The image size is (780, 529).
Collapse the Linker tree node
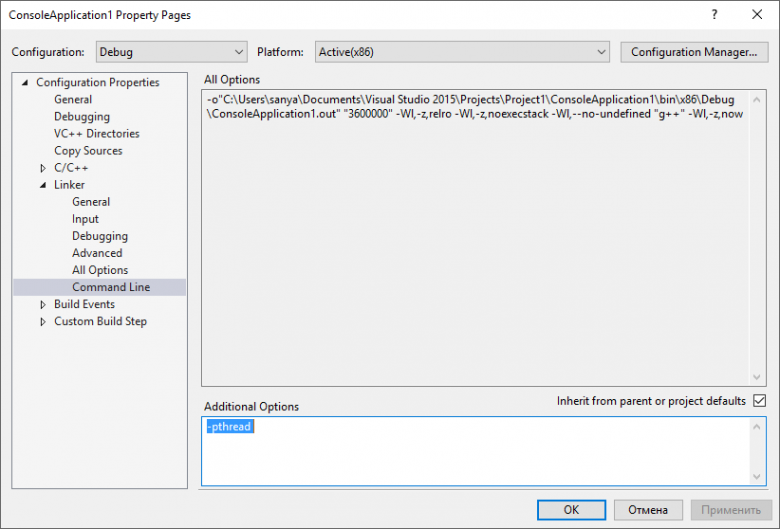[x=43, y=185]
